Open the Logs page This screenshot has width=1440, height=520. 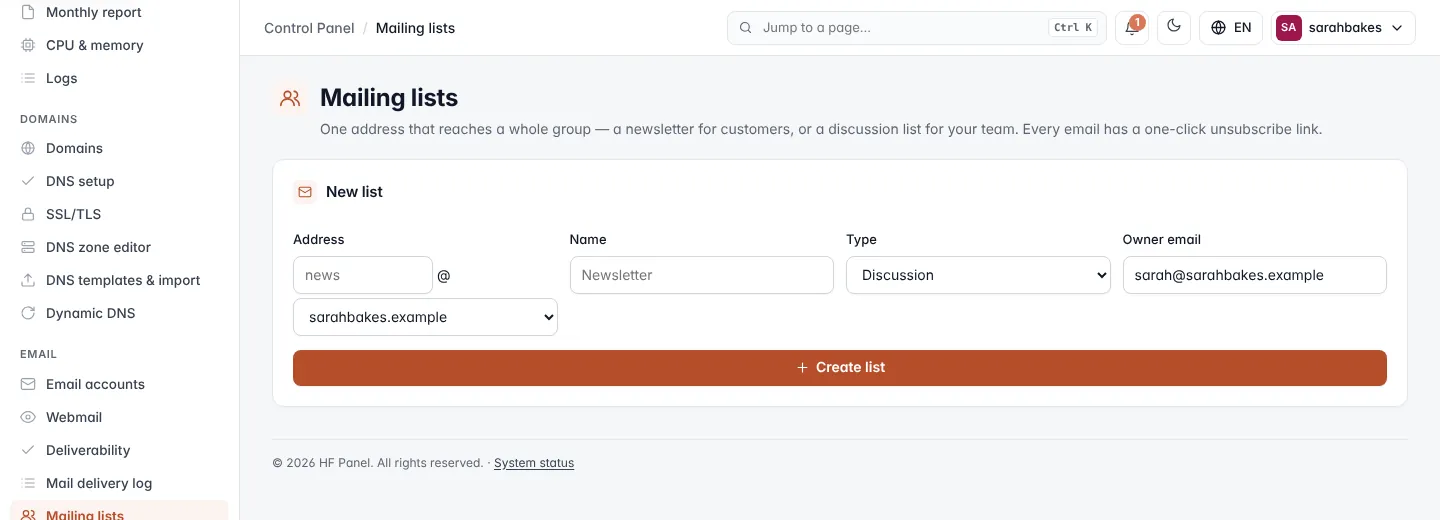(119, 78)
